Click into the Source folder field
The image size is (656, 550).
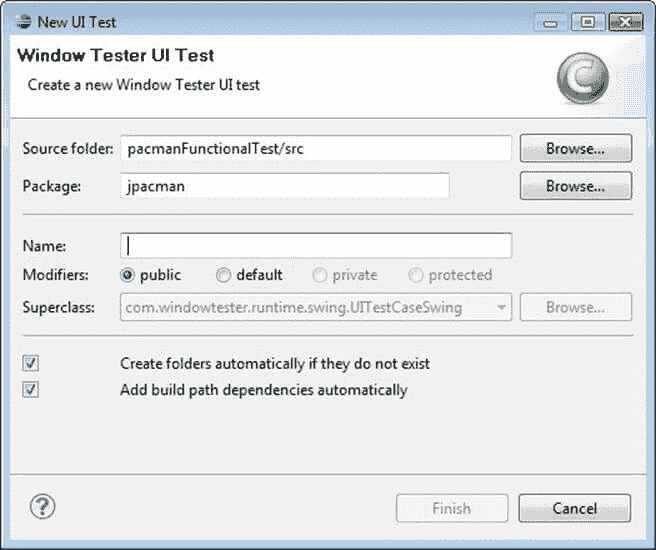tap(316, 148)
